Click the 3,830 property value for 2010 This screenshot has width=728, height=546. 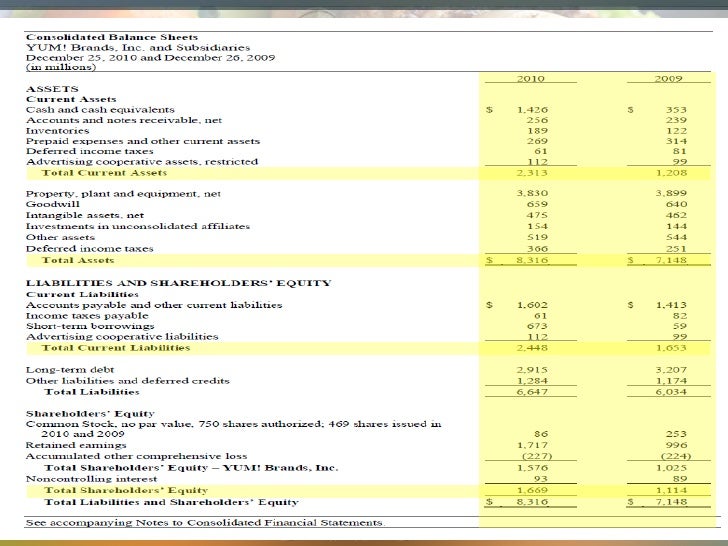tap(533, 193)
